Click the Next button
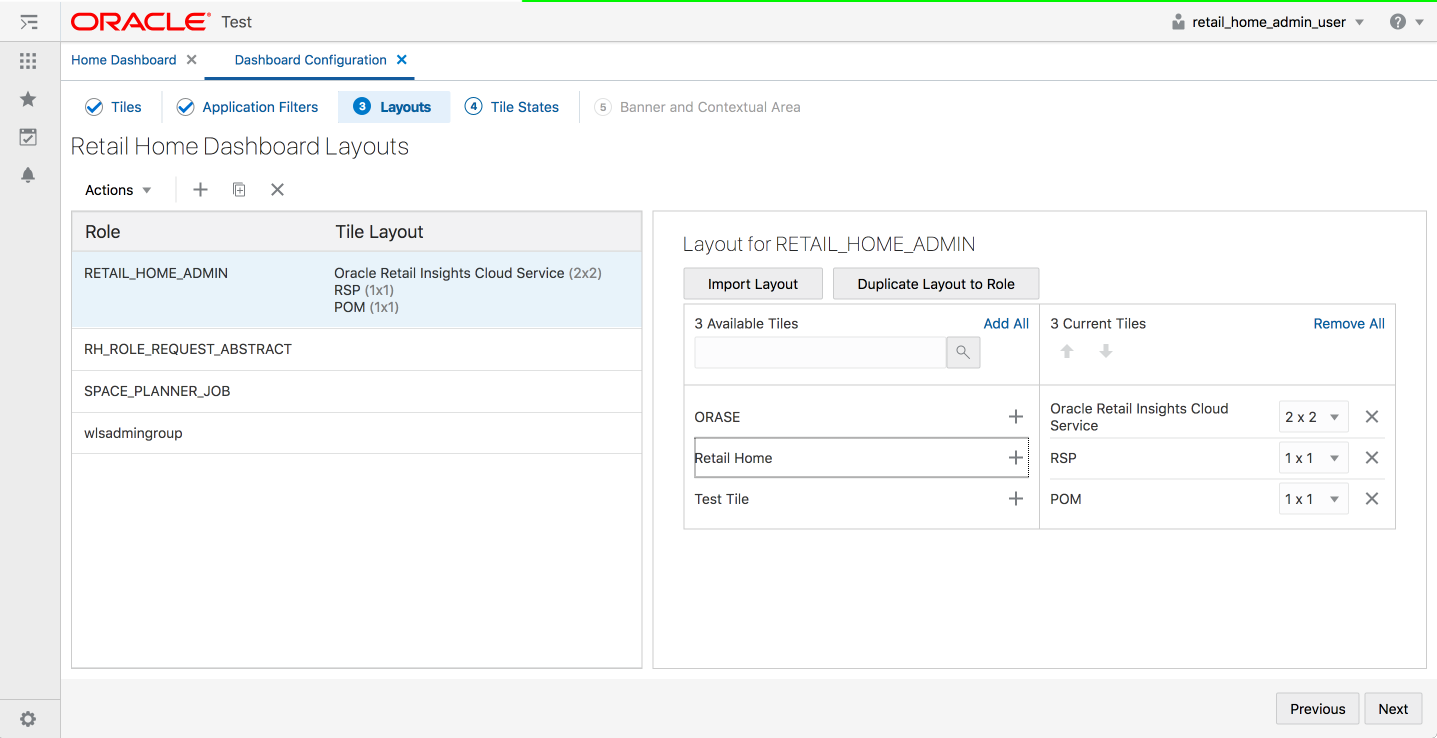Image resolution: width=1437 pixels, height=738 pixels. [1393, 709]
